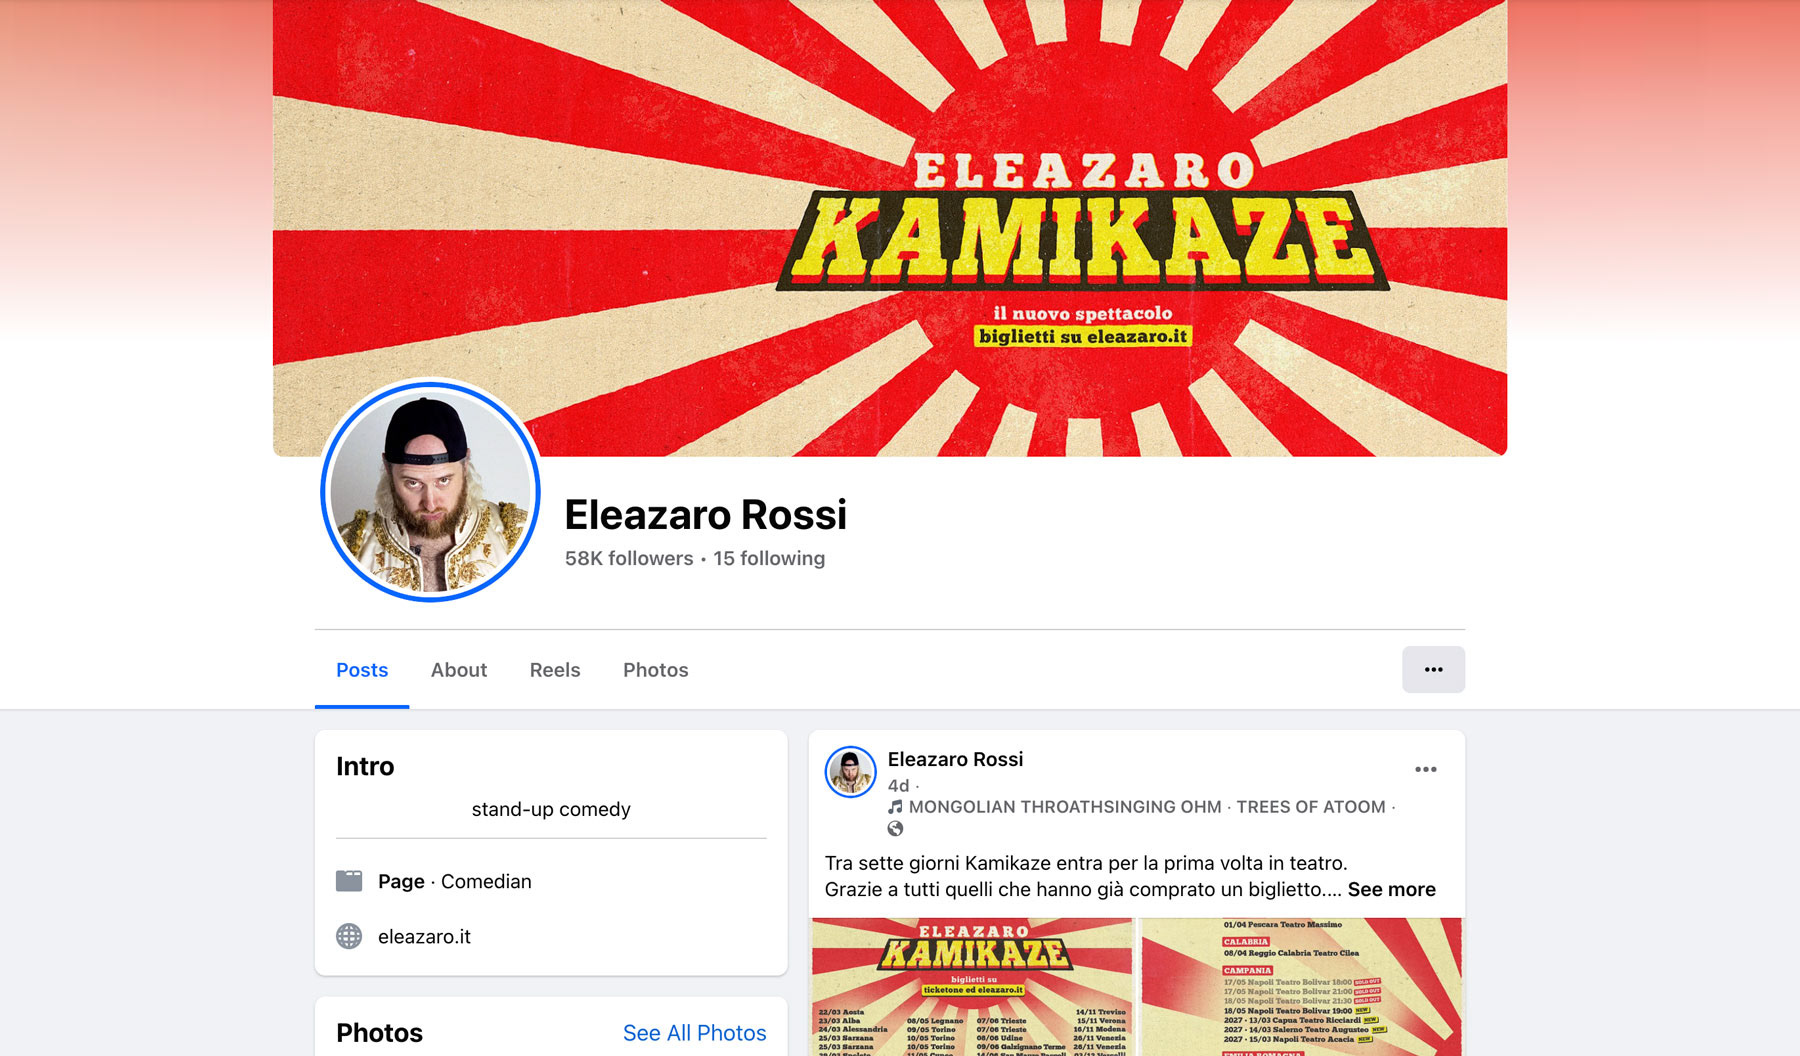Open the profile three-dot more menu
Image resolution: width=1800 pixels, height=1056 pixels.
coord(1433,669)
